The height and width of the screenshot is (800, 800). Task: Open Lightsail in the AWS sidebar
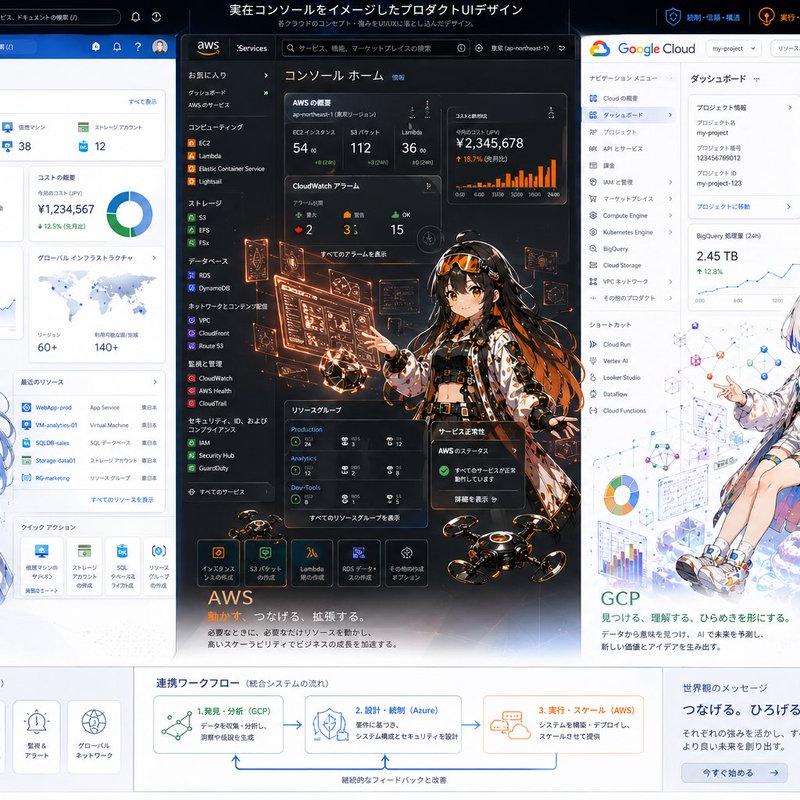coord(210,181)
